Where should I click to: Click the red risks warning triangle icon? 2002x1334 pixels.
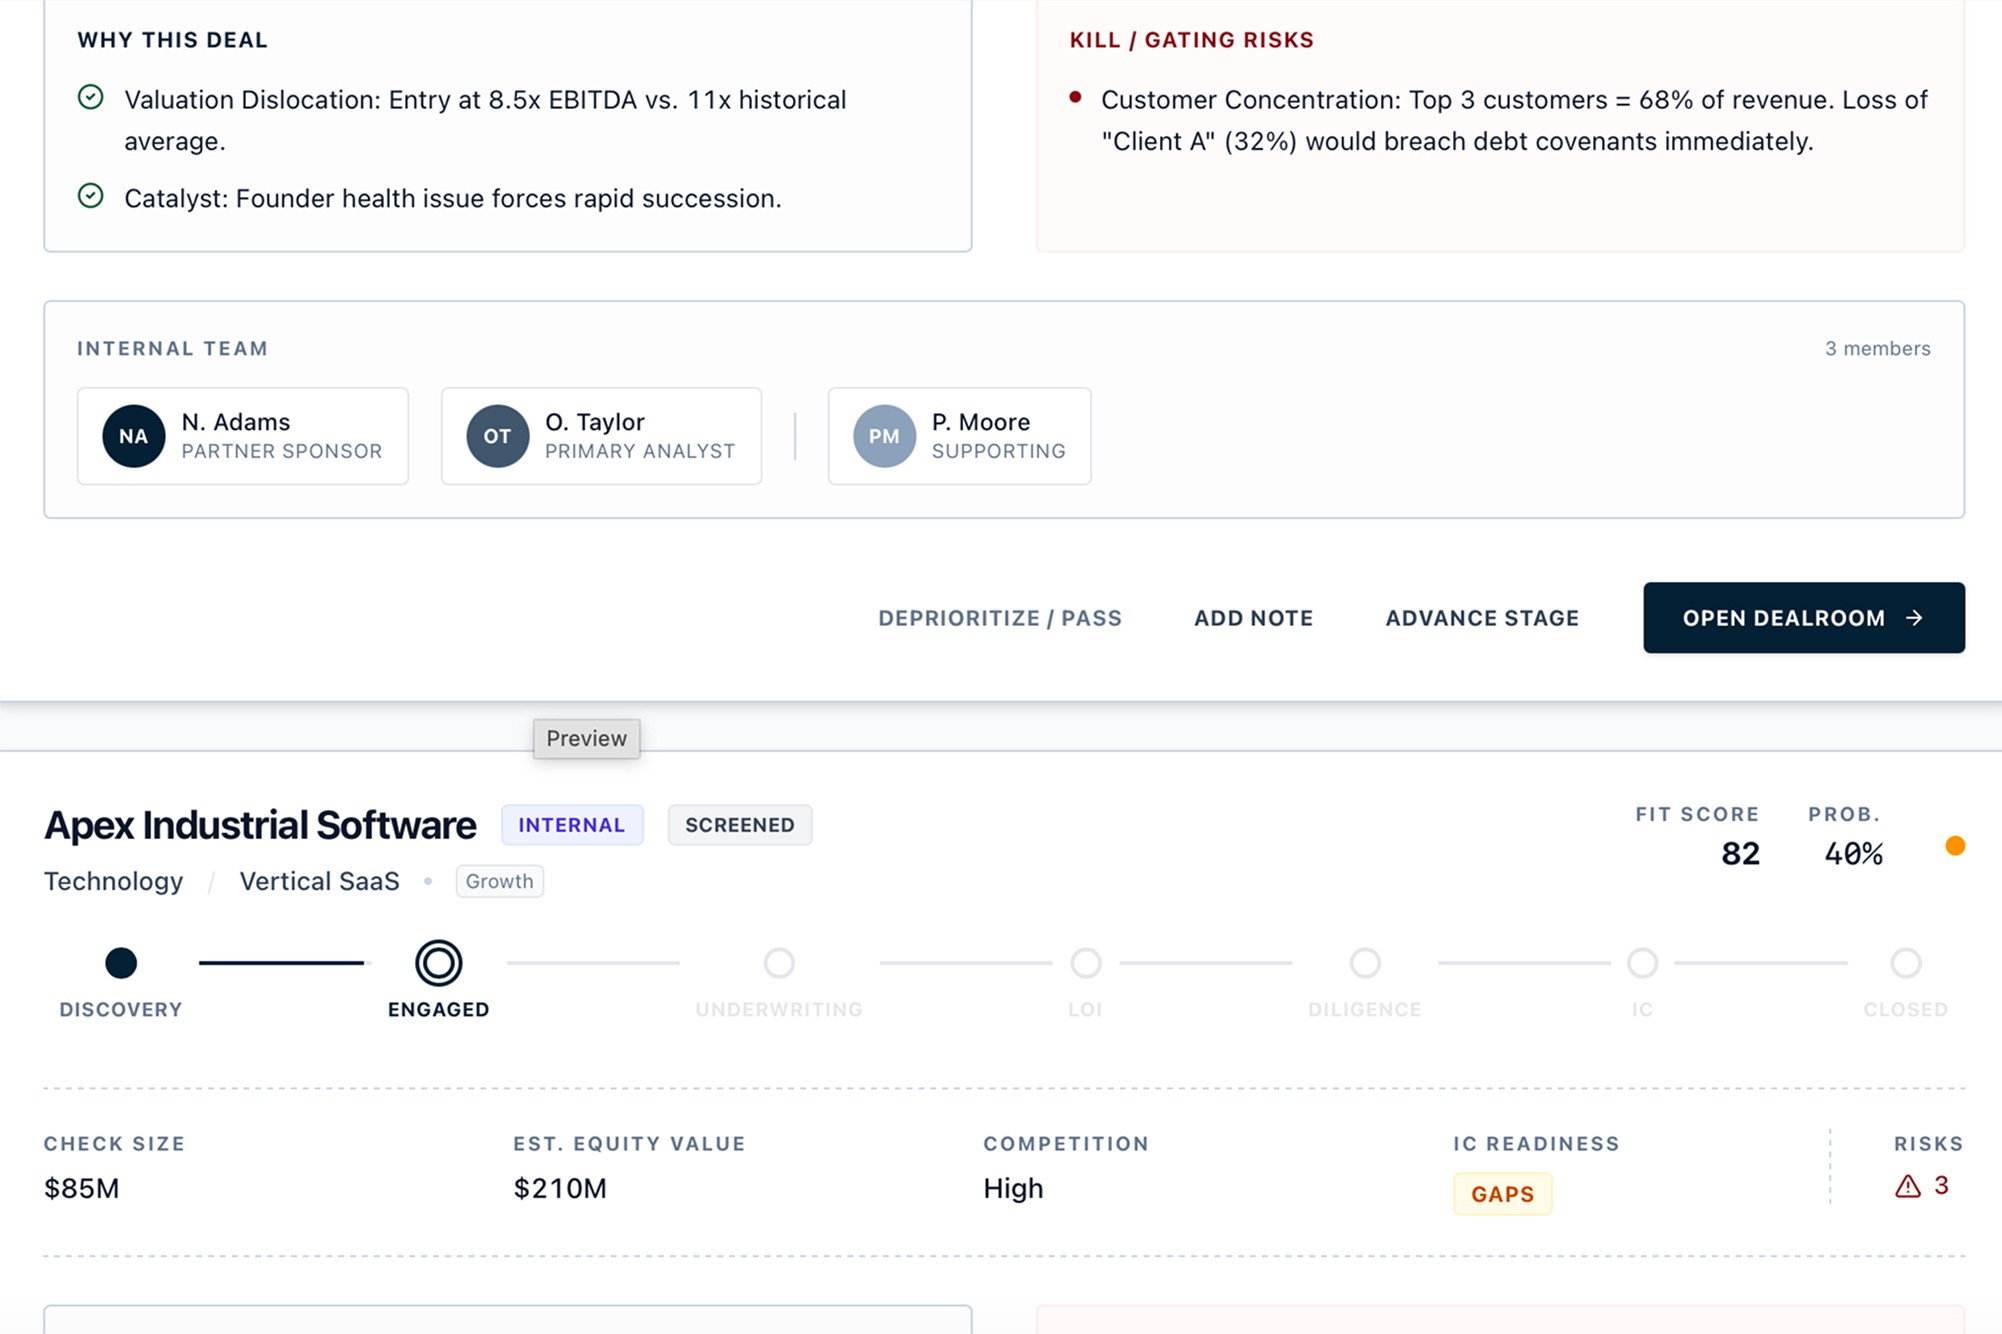(1907, 1186)
